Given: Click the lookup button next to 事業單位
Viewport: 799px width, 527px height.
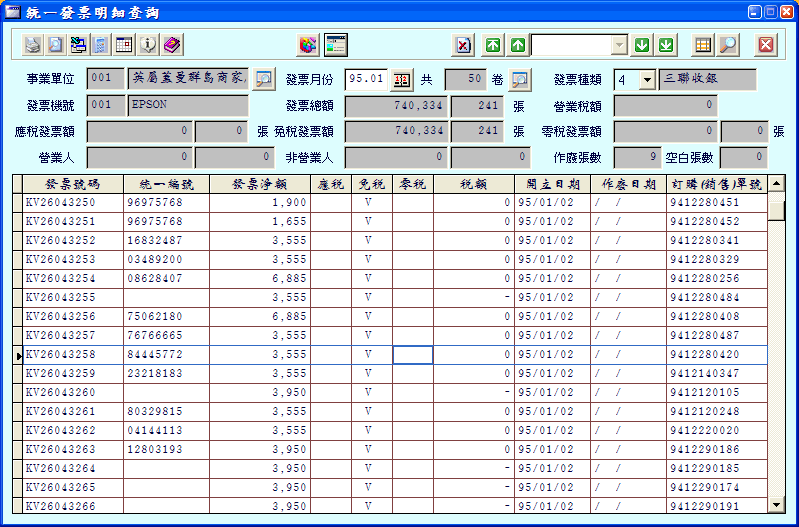Looking at the screenshot, I should [263, 79].
